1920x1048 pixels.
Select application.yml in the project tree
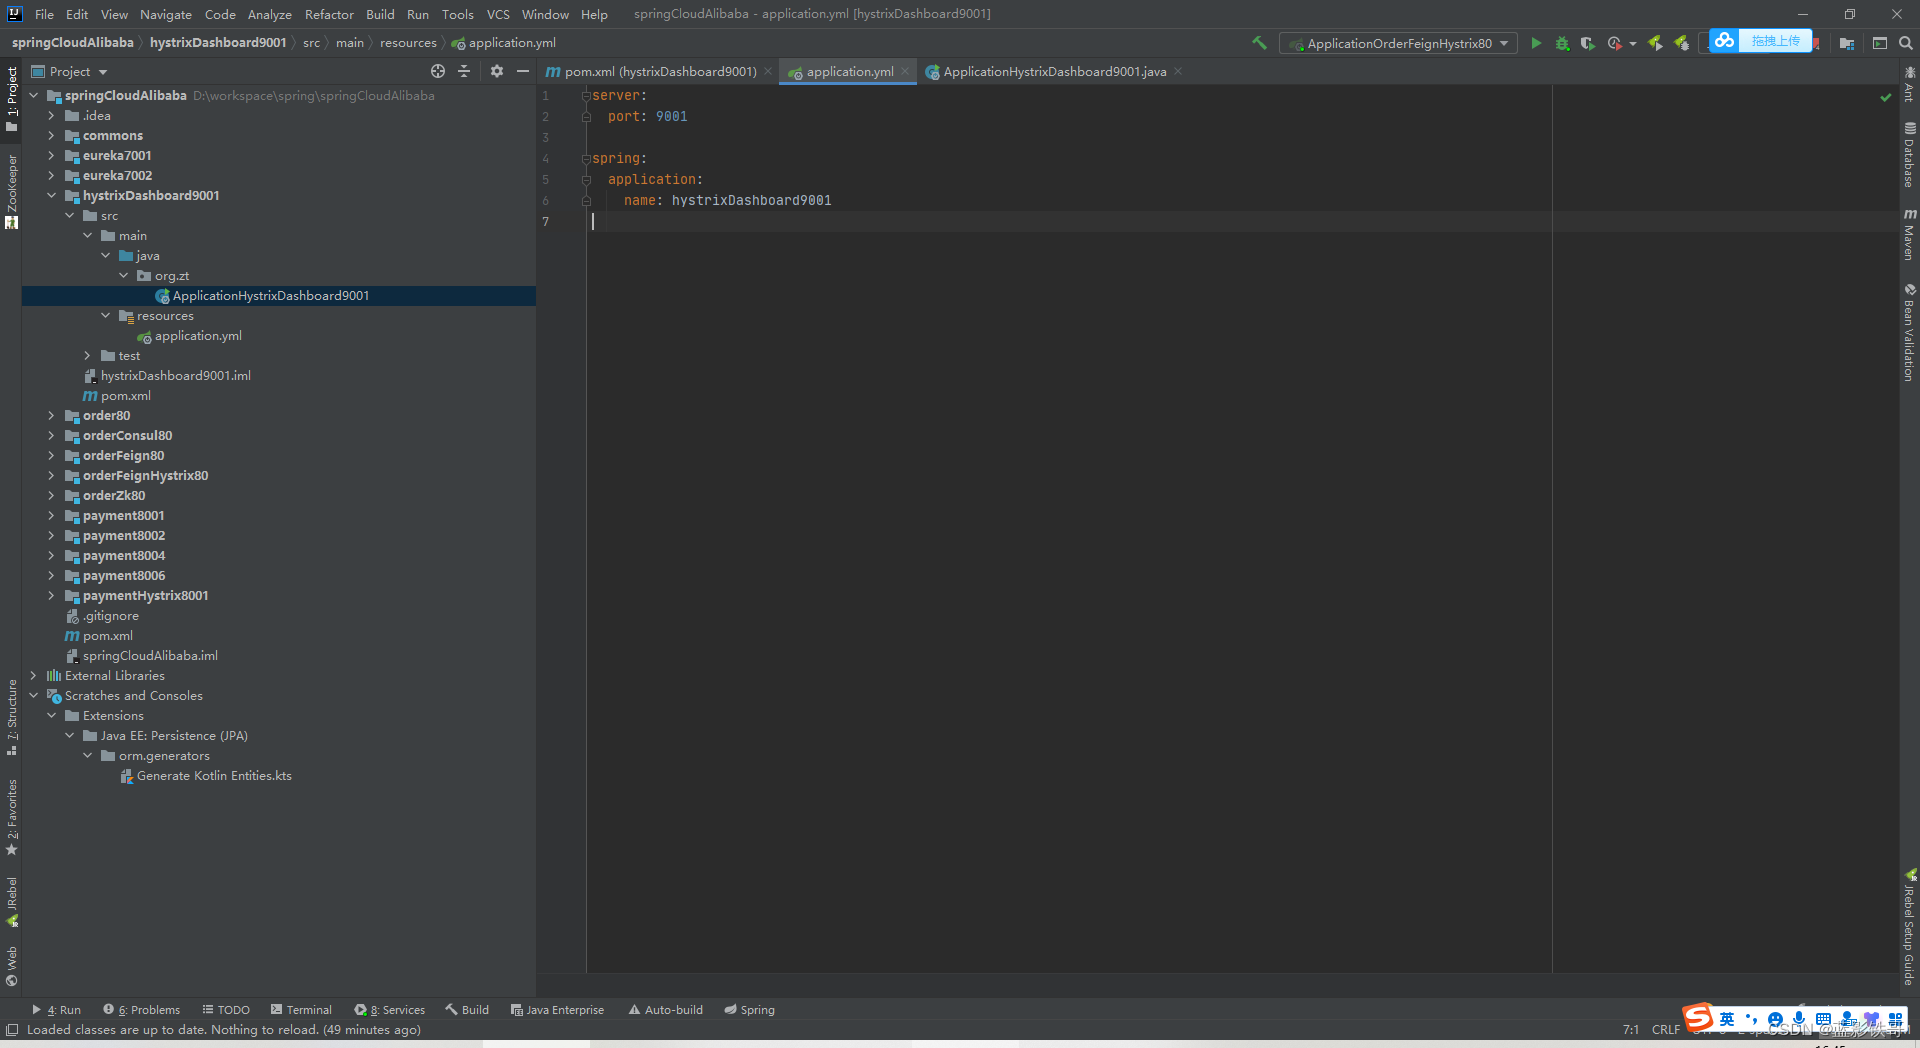pos(198,336)
